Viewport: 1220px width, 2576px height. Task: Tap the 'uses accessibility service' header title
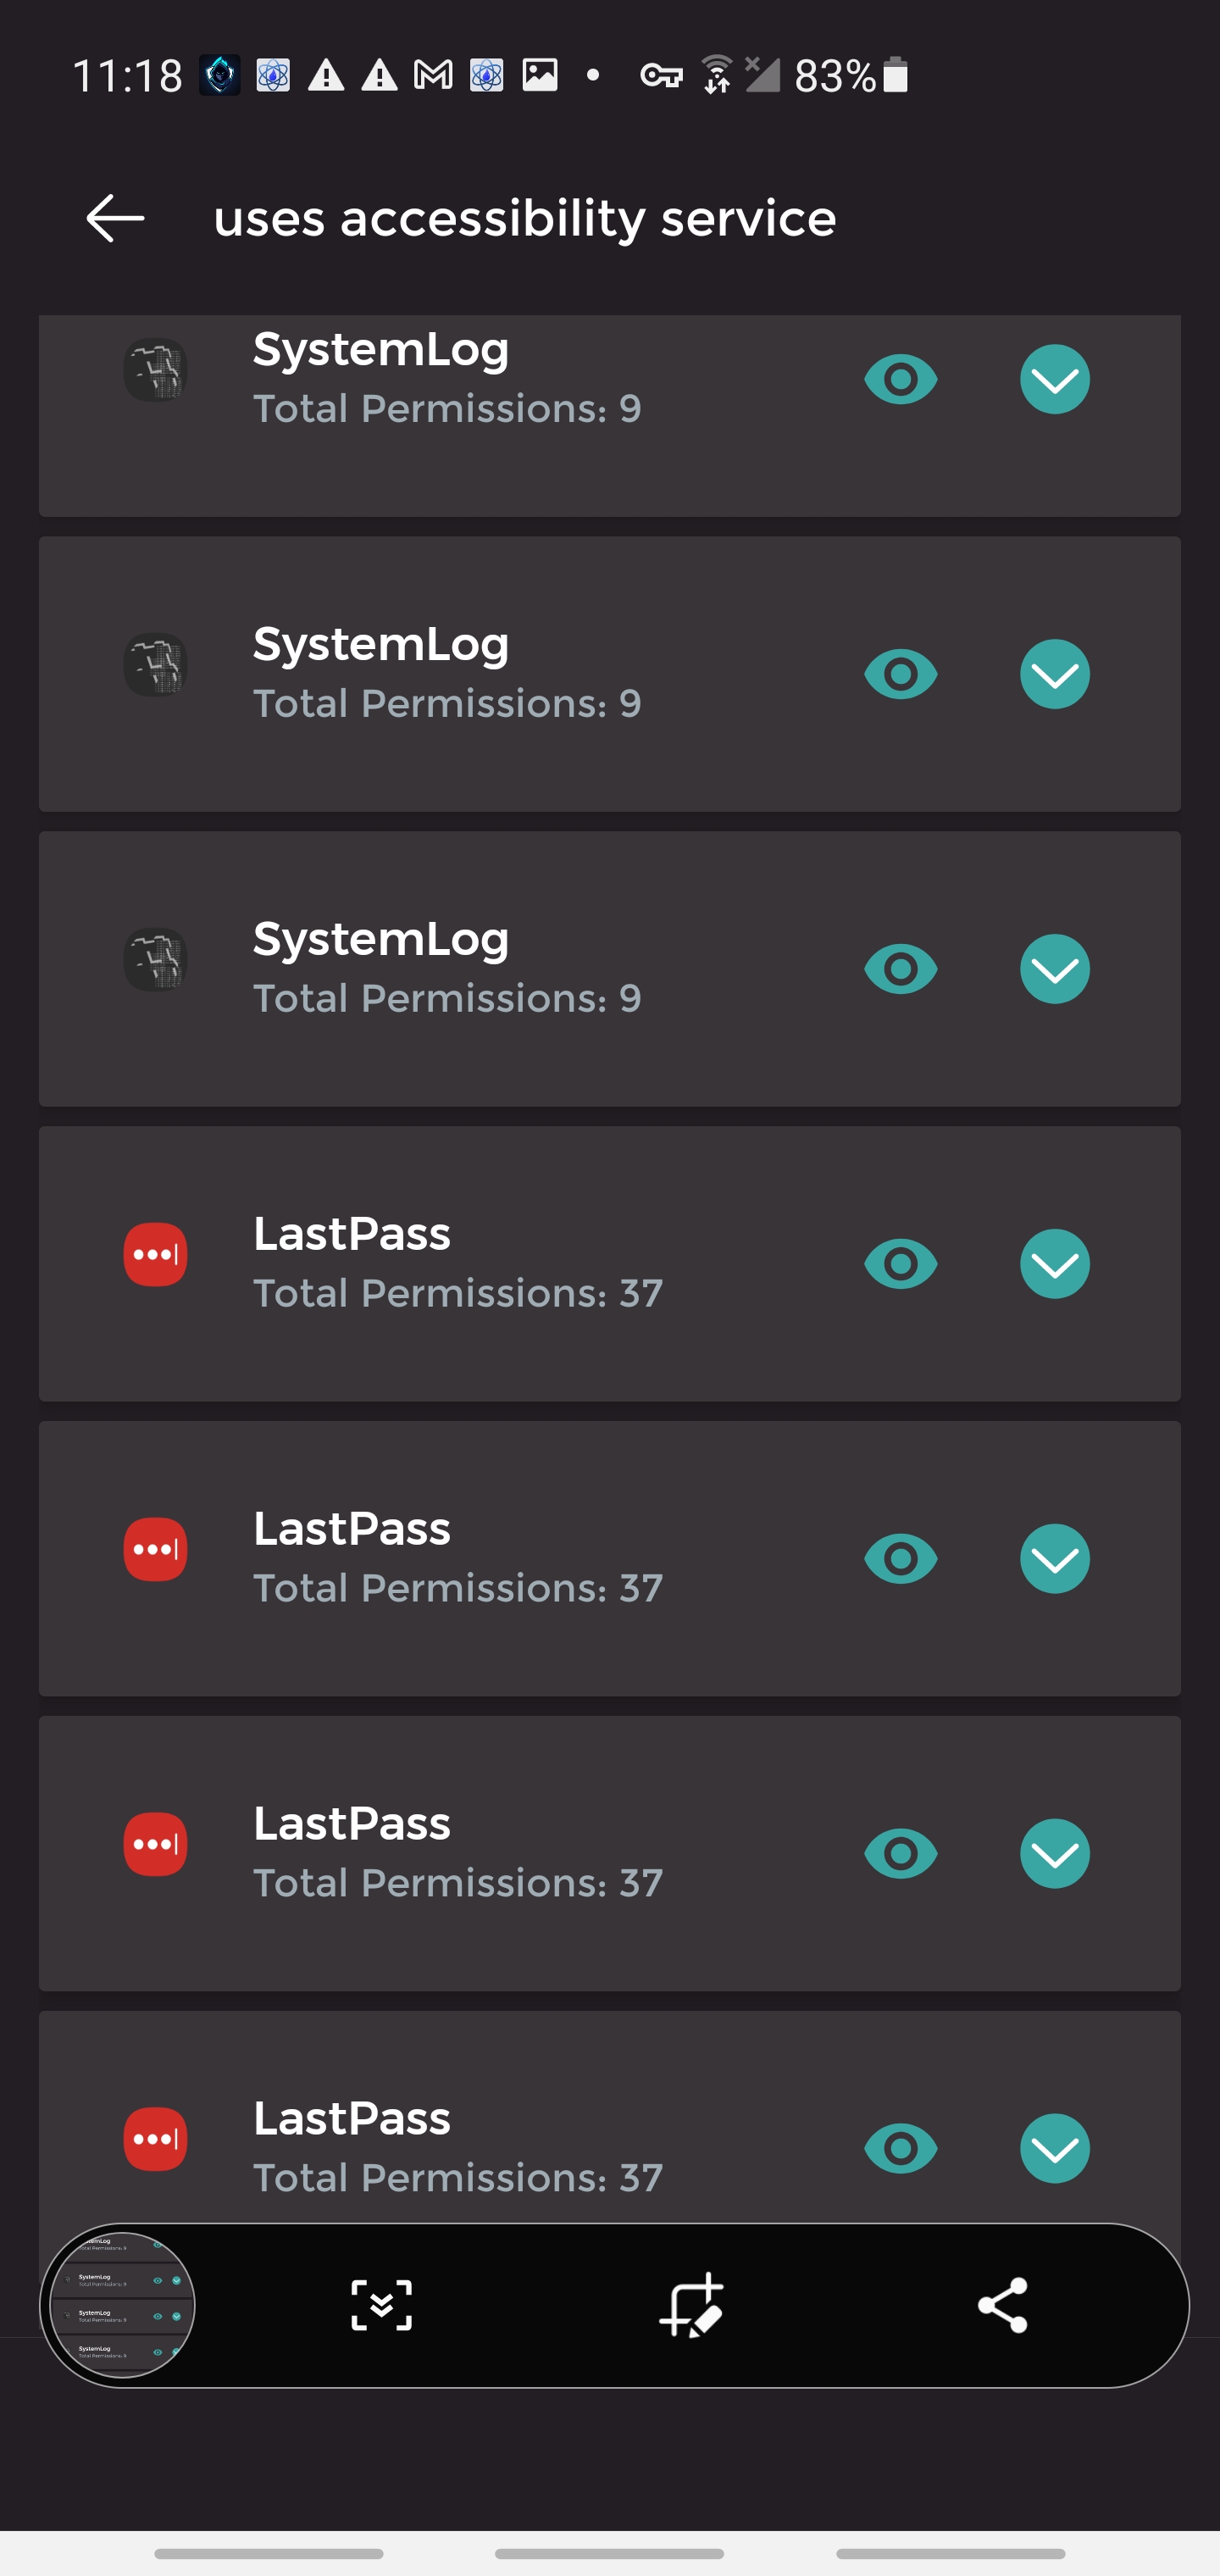click(524, 218)
